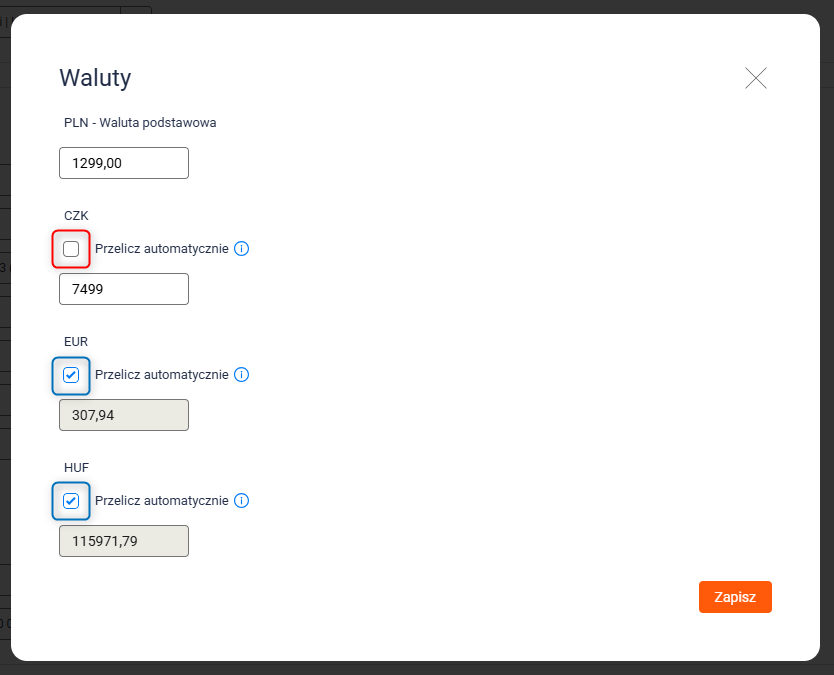Focus the CZK price field showing 7499
The image size is (834, 675).
point(124,289)
